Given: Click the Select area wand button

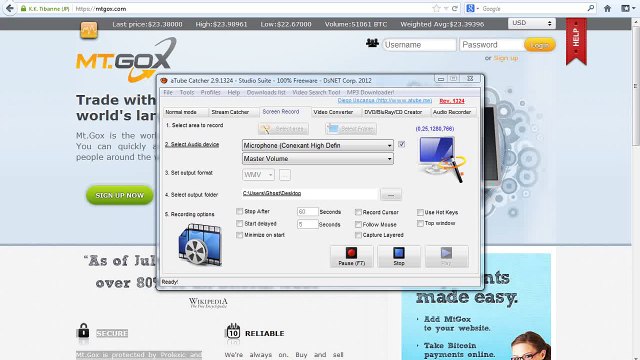Looking at the screenshot, I should (283, 129).
